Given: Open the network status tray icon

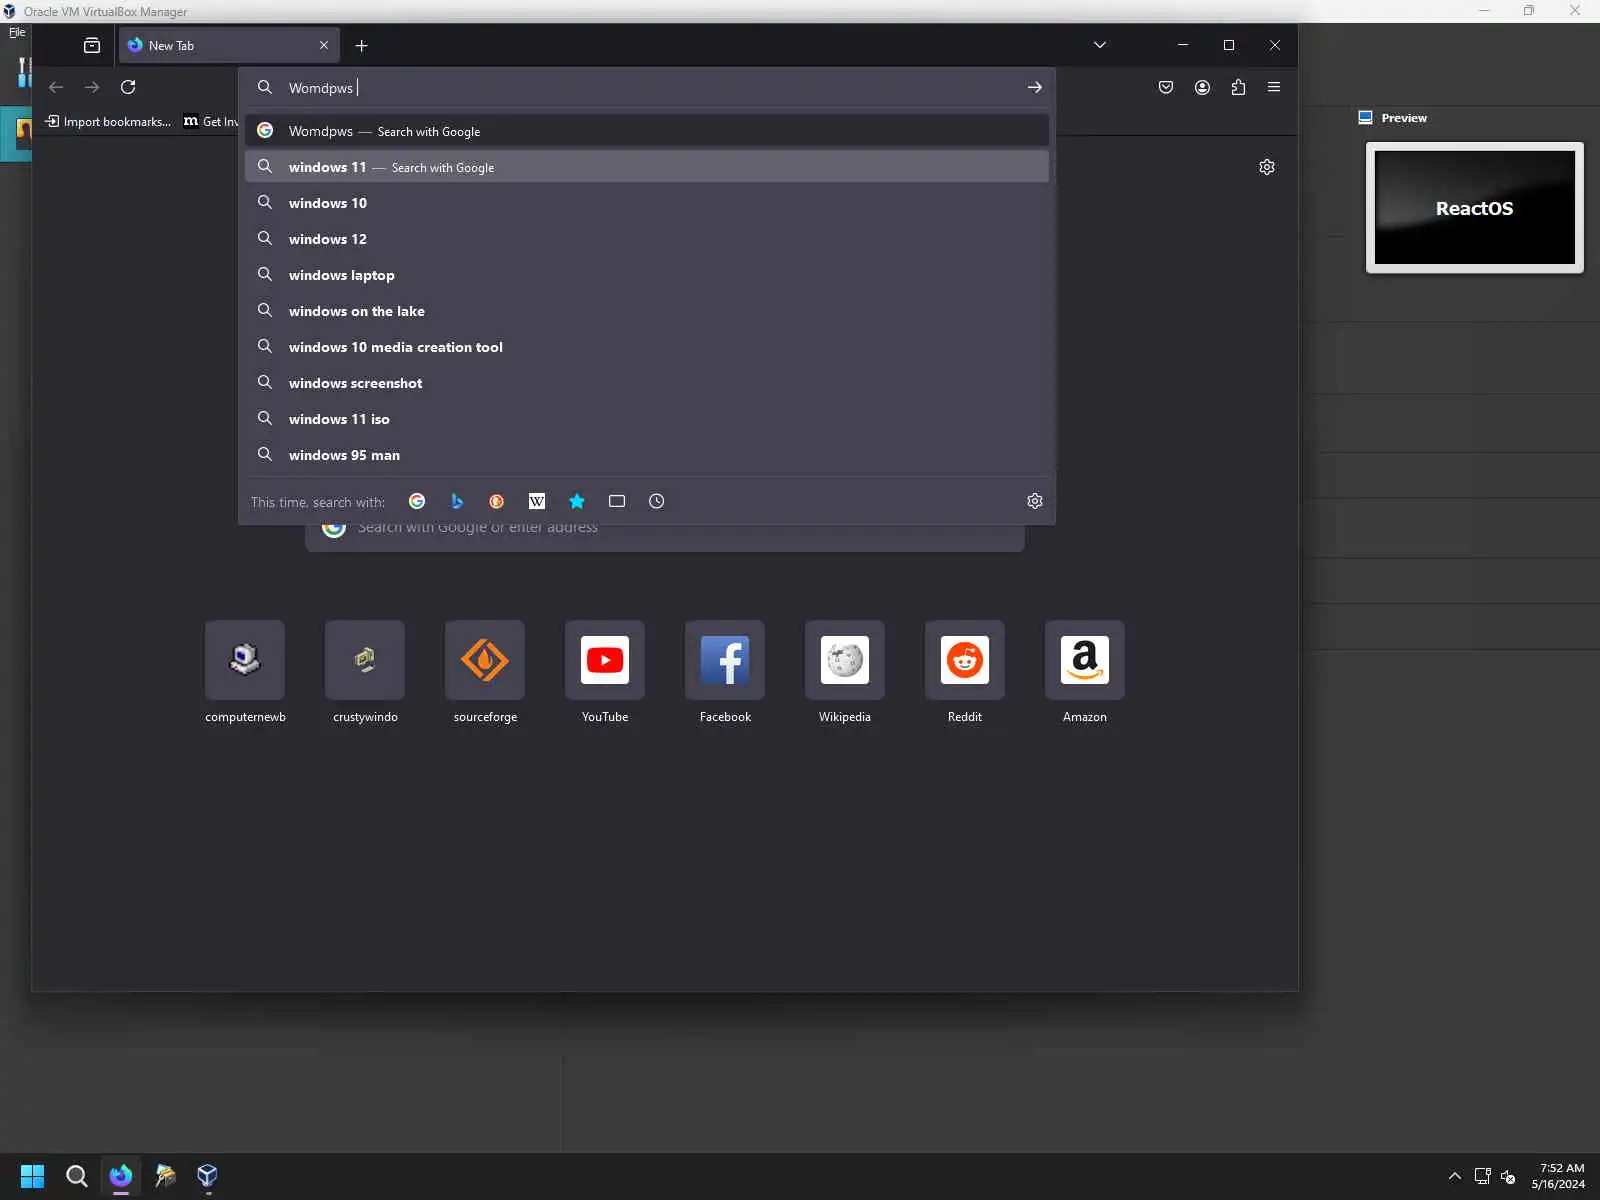Looking at the screenshot, I should point(1482,1176).
